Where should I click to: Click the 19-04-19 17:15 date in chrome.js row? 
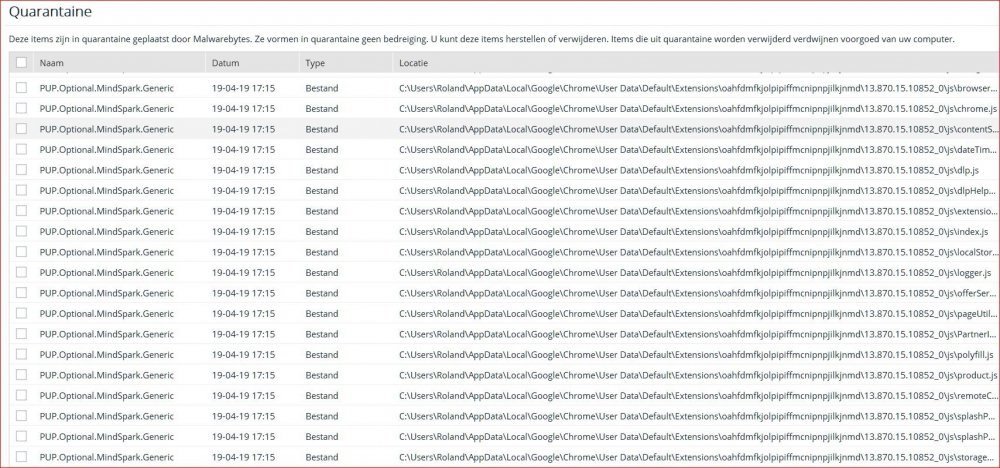point(244,109)
